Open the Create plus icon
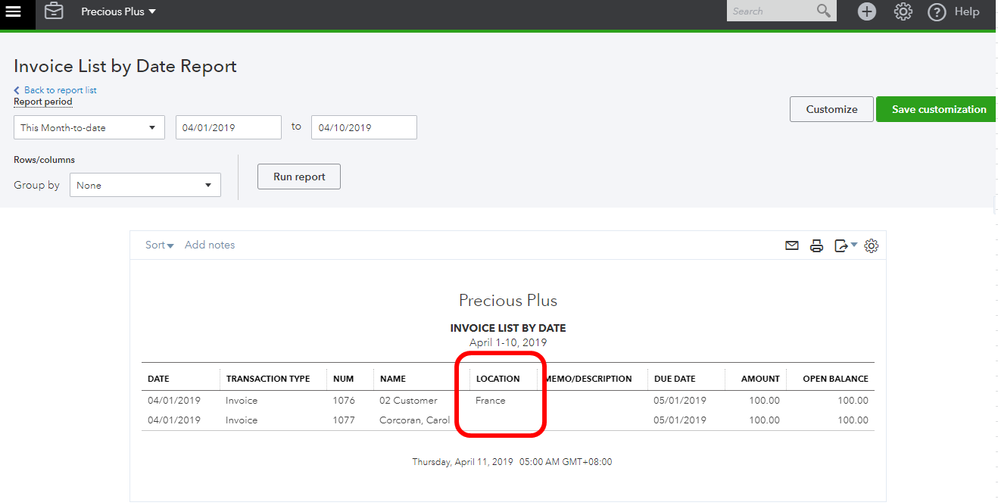This screenshot has height=503, width=998. pos(866,11)
